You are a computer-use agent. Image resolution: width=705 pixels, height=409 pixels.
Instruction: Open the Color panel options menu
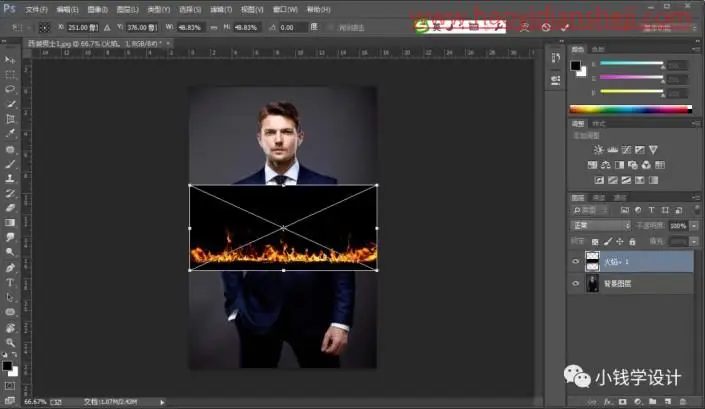click(x=696, y=49)
